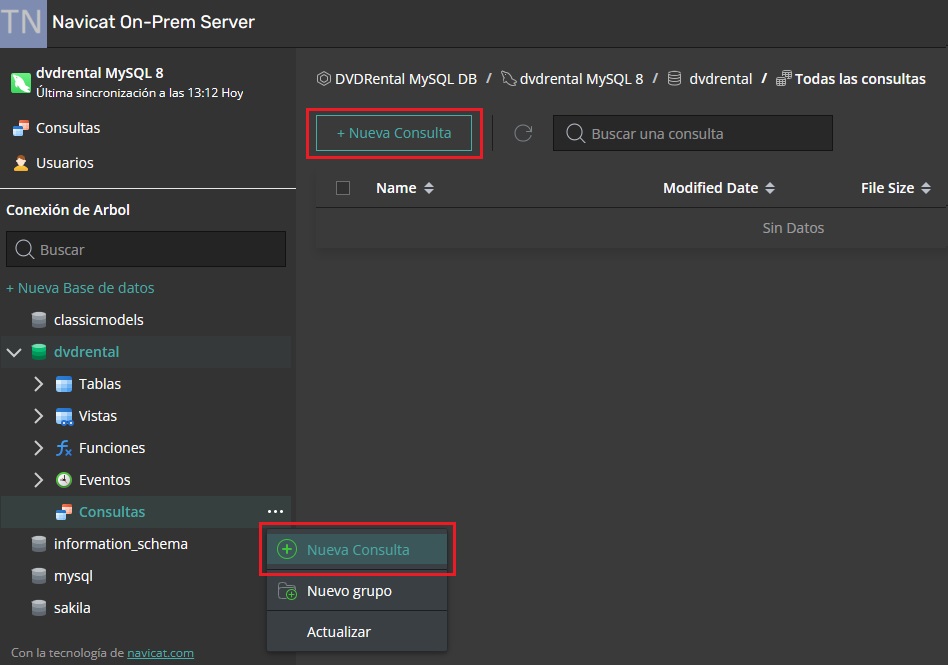Image resolution: width=948 pixels, height=665 pixels.
Task: Click the top Consultas query icon
Action: (x=21, y=128)
